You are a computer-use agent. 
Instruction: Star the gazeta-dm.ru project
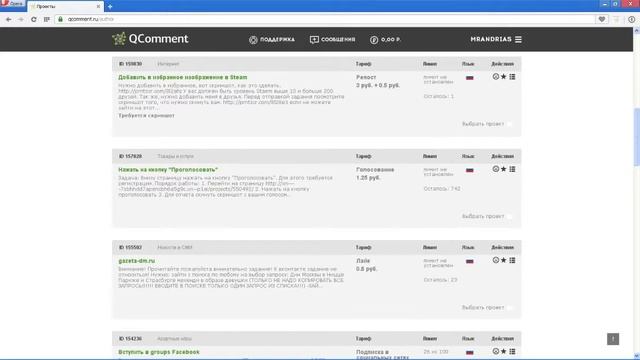pos(504,260)
